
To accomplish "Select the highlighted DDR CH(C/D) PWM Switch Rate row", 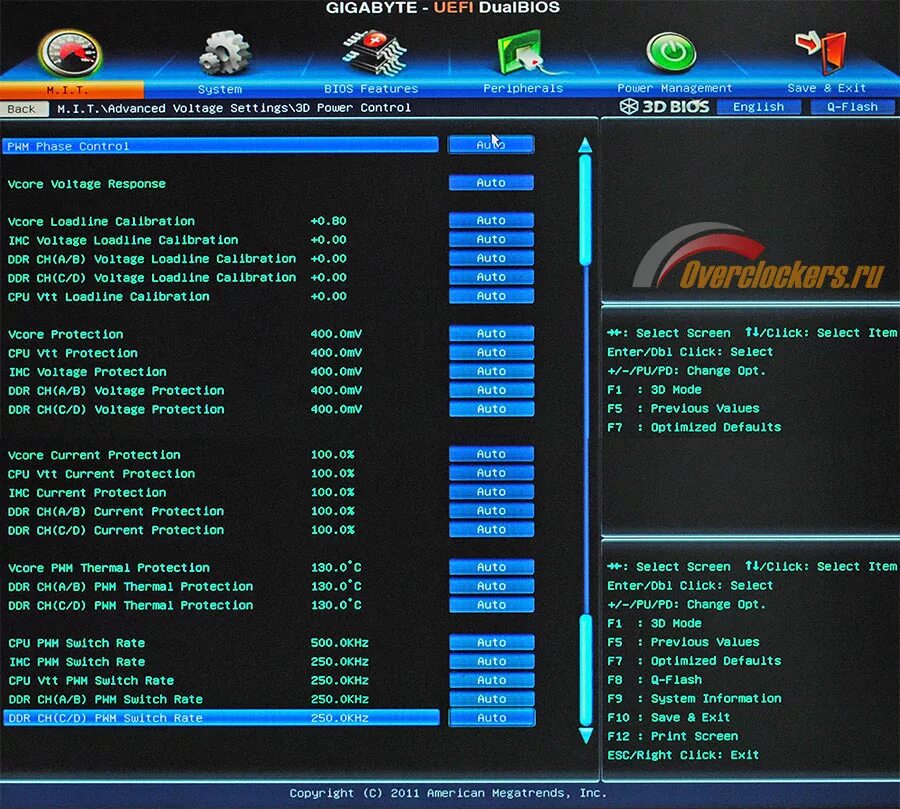I will click(222, 718).
